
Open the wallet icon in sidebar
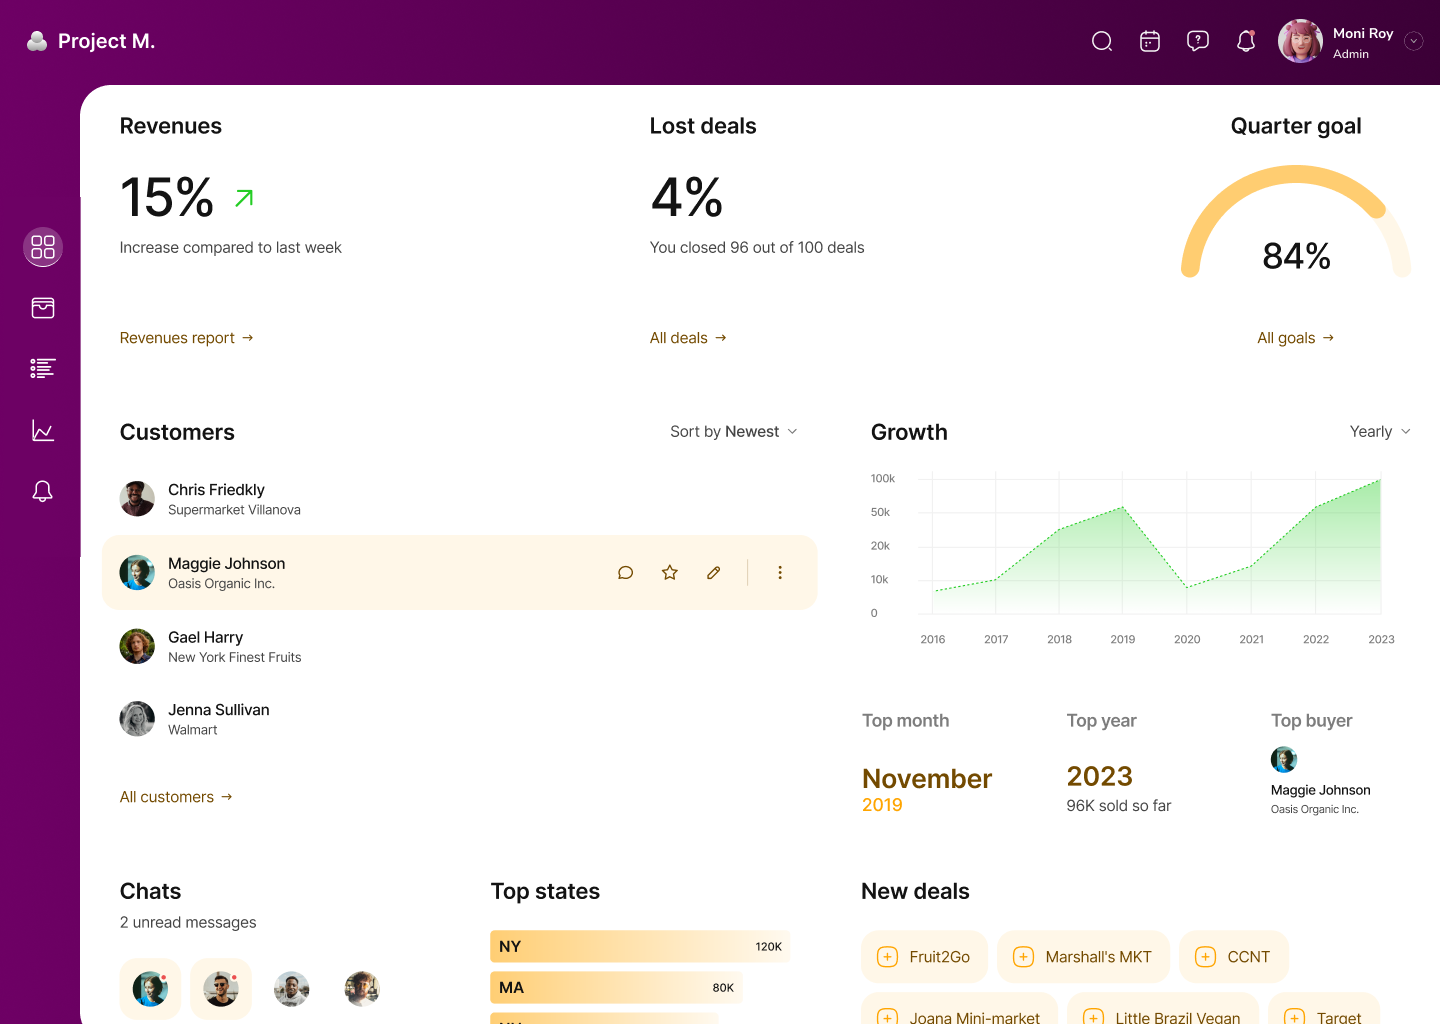[43, 308]
